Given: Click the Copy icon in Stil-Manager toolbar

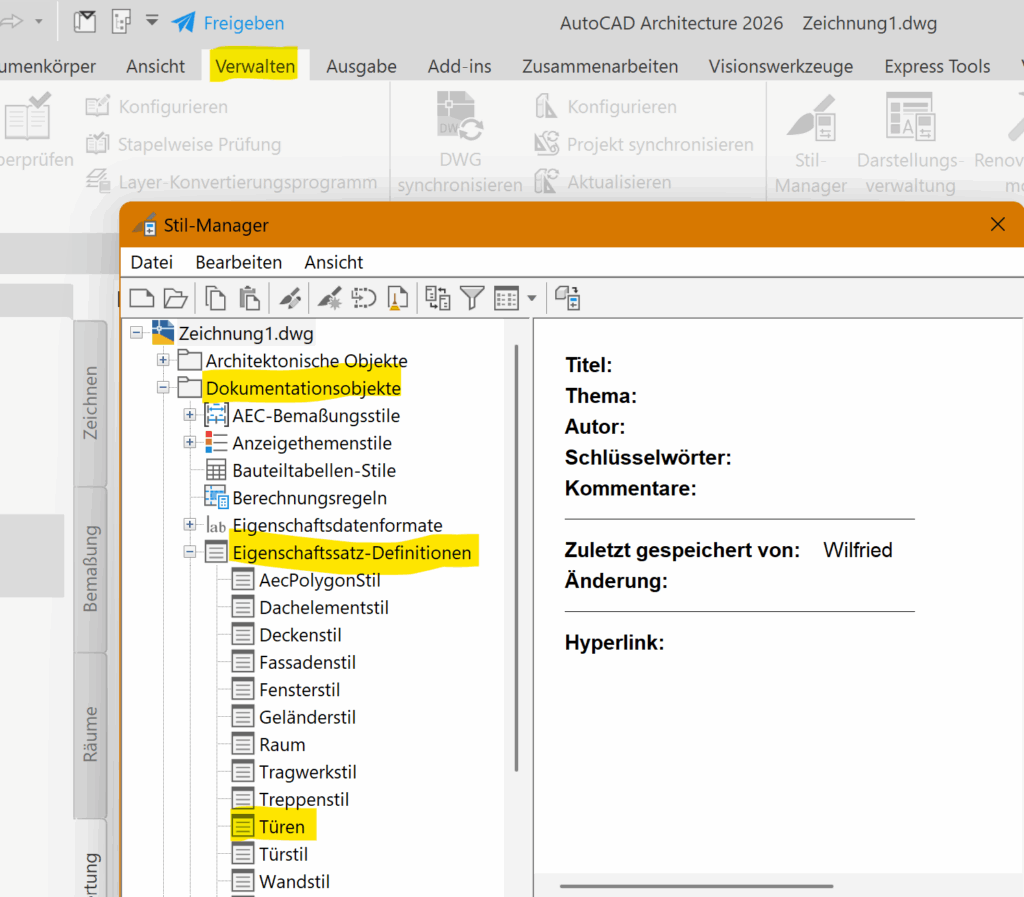Looking at the screenshot, I should click(216, 297).
